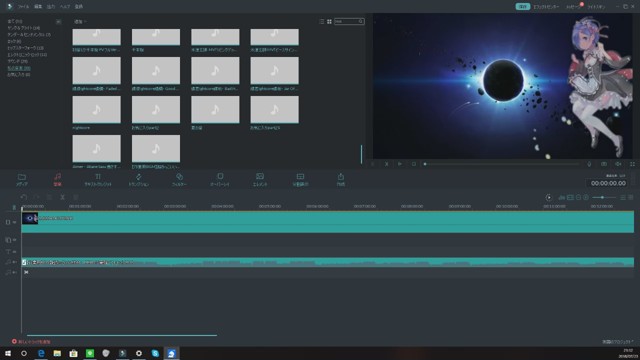Select the Transitions tab icon
This screenshot has height=360, width=640.
coord(138,177)
